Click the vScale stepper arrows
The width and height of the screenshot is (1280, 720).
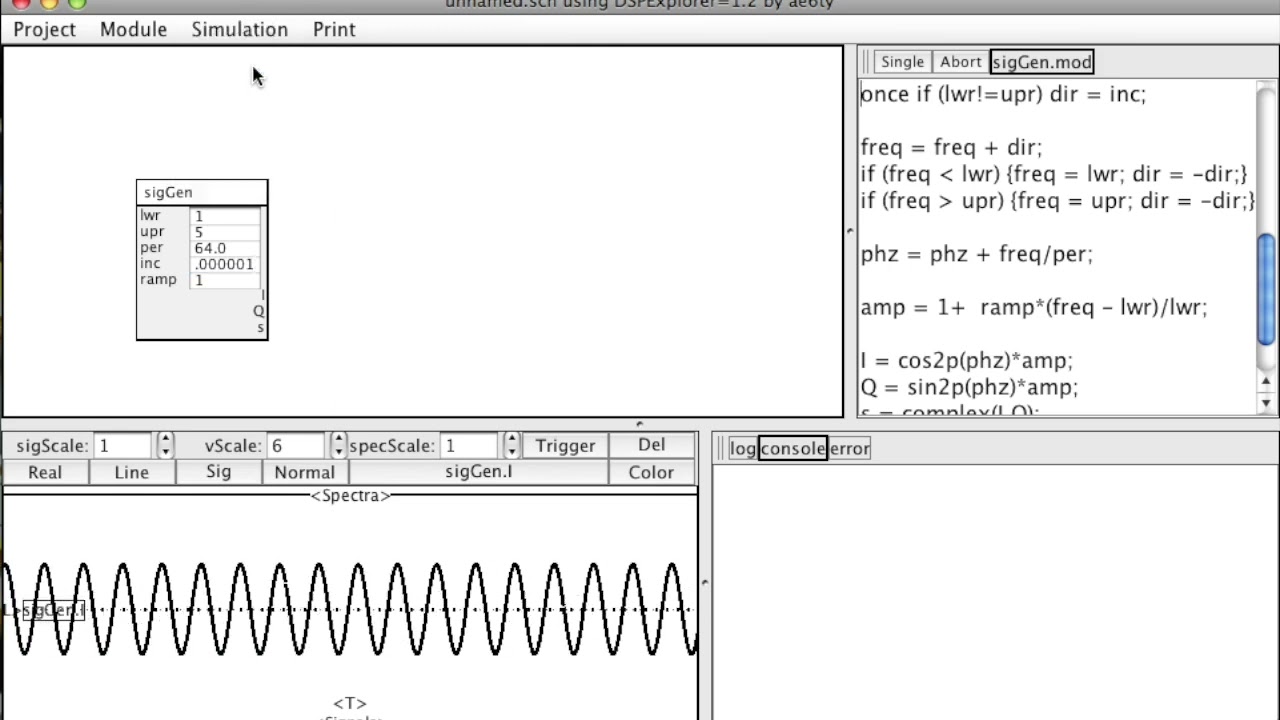pyautogui.click(x=339, y=445)
